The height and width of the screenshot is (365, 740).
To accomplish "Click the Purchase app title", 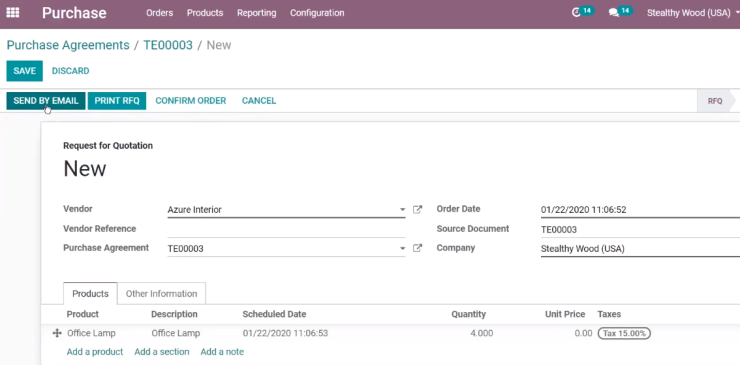I will coord(74,13).
